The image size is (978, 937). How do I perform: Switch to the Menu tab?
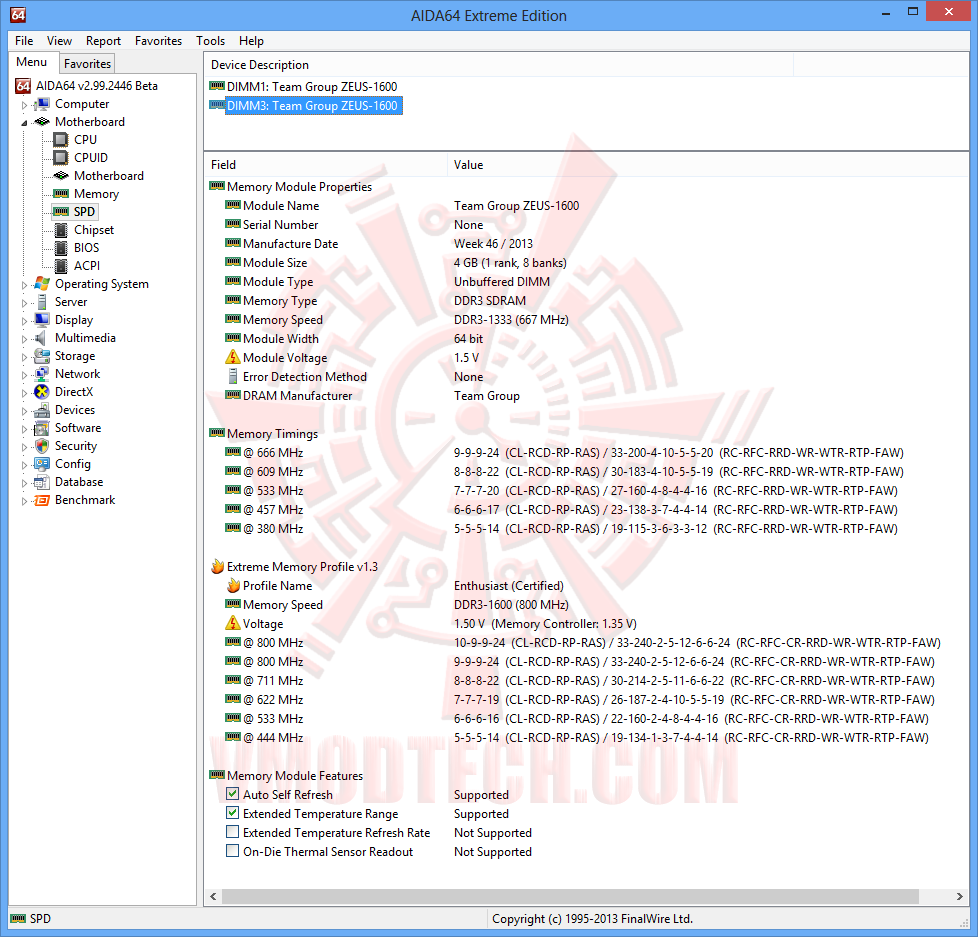pos(32,62)
